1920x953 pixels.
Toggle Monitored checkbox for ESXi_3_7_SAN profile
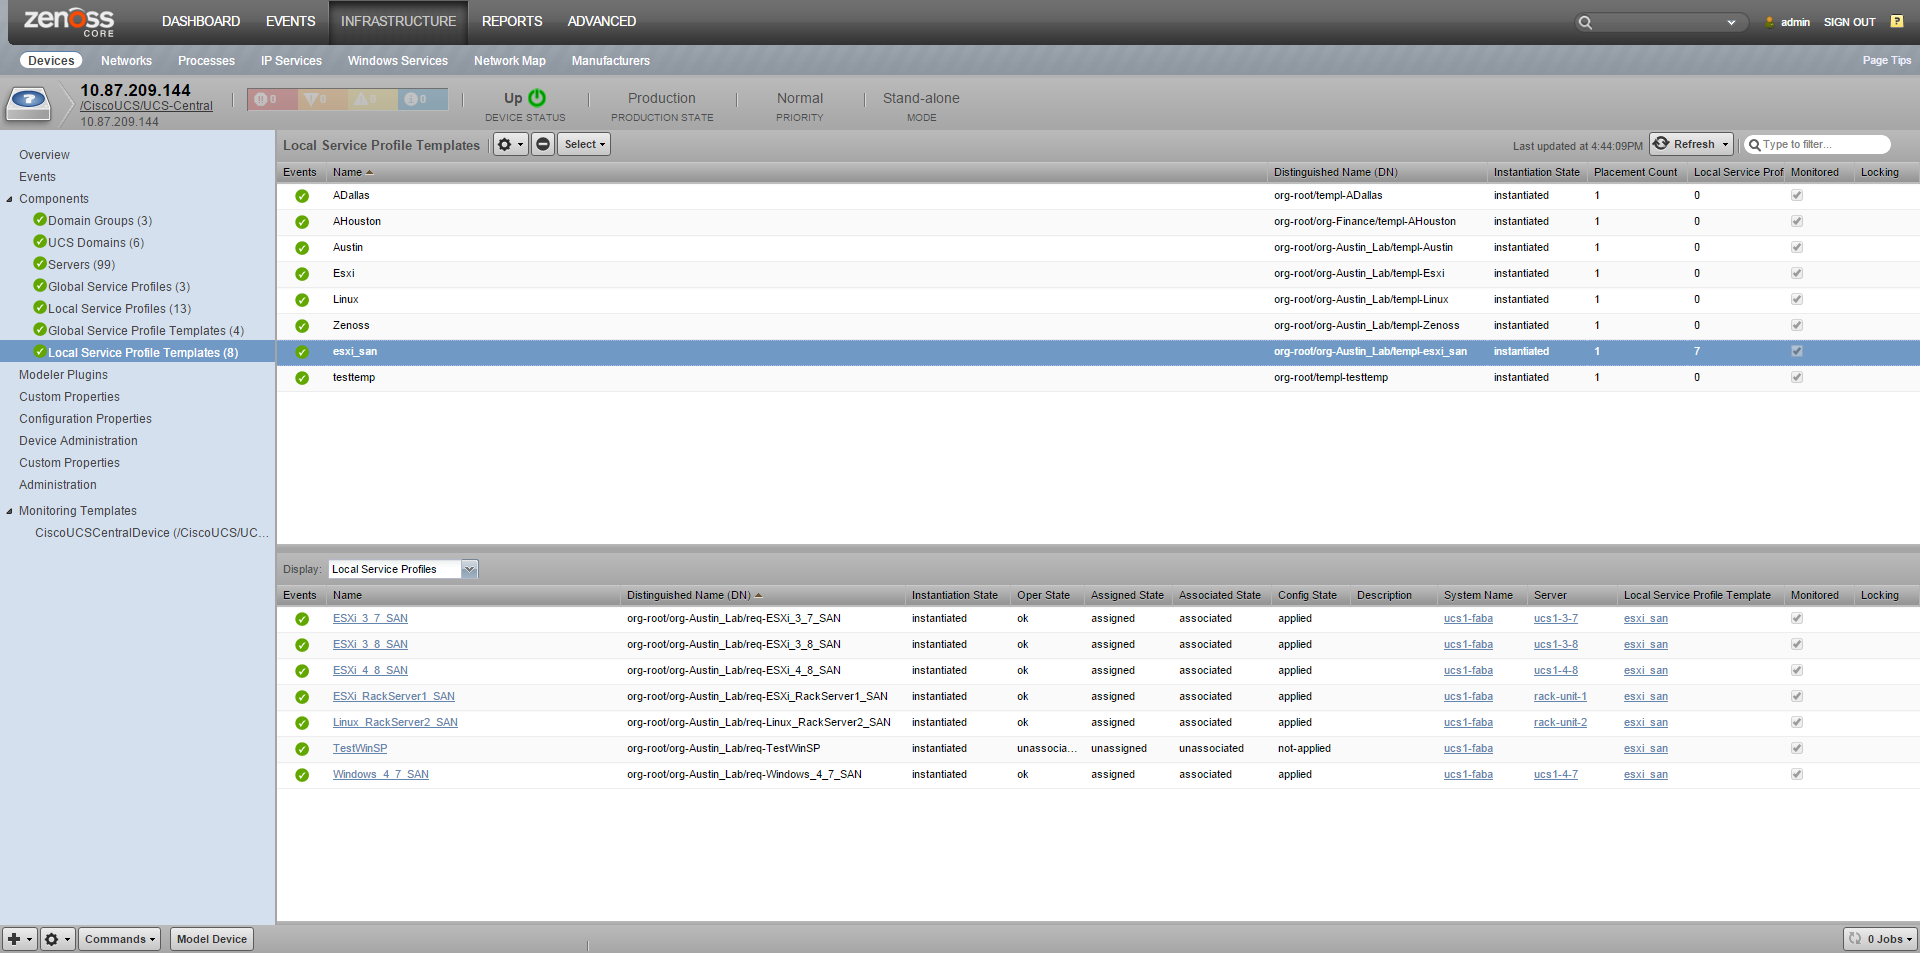tap(1797, 618)
